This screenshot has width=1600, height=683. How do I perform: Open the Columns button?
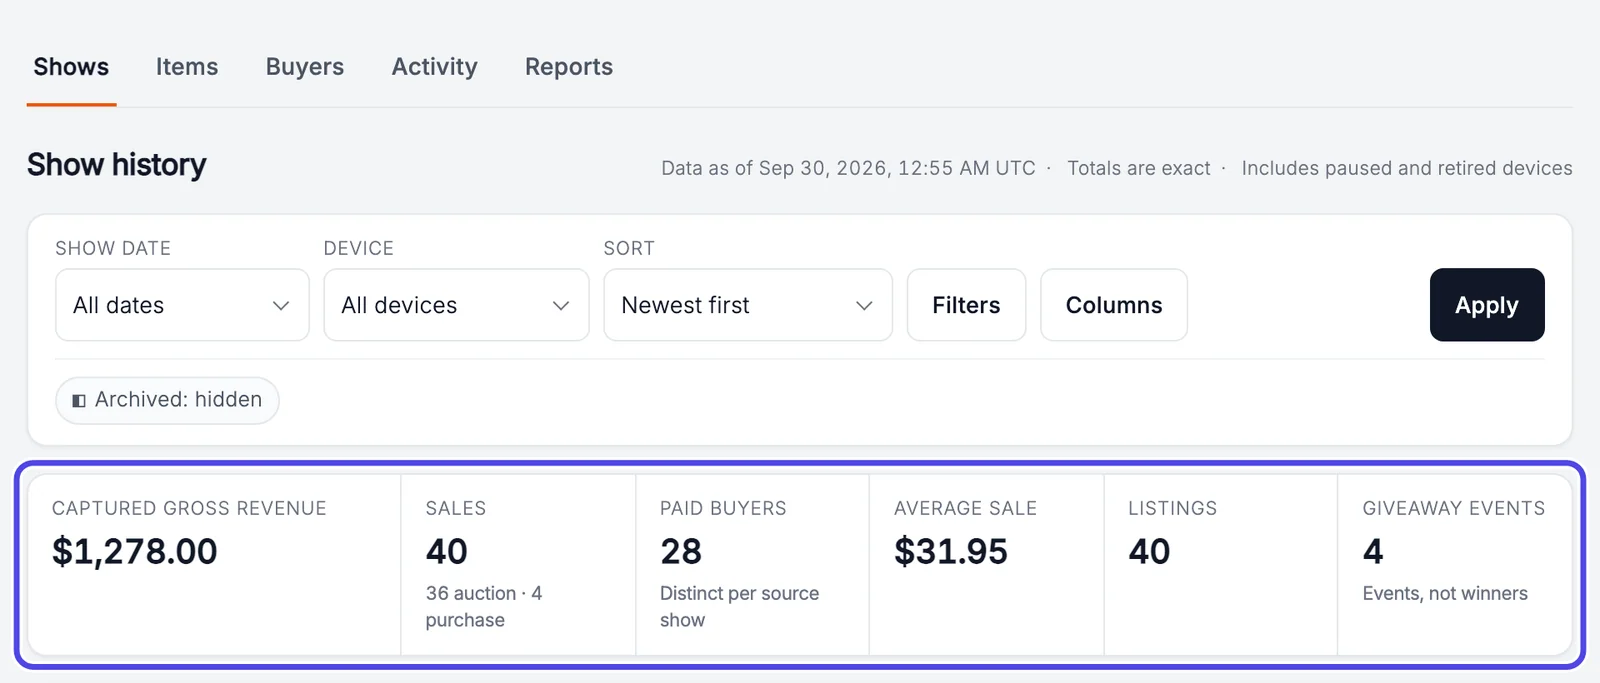1114,305
